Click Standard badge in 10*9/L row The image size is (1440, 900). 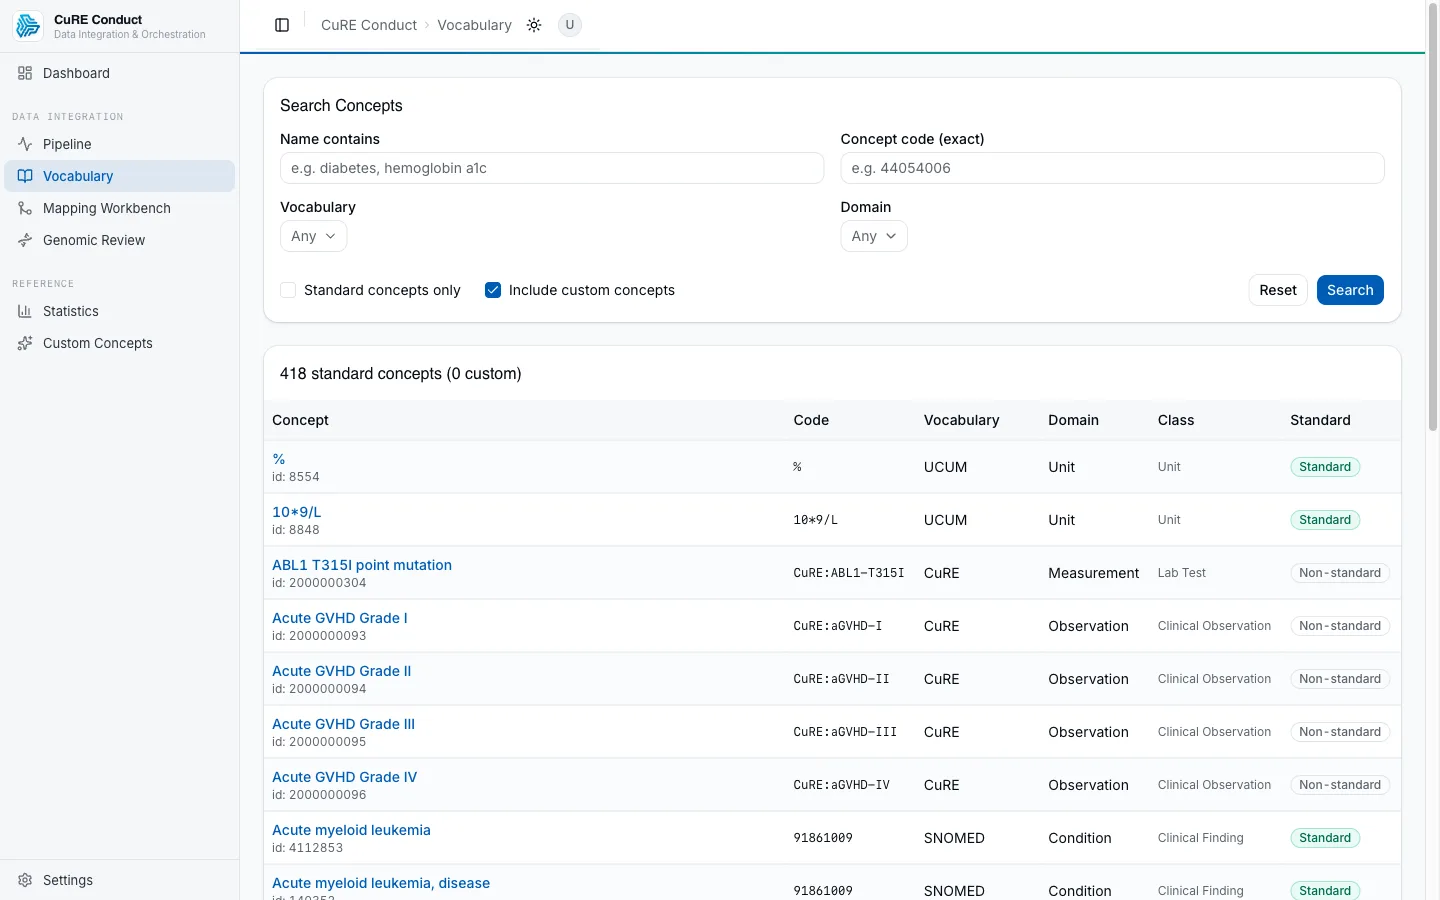[x=1325, y=520]
